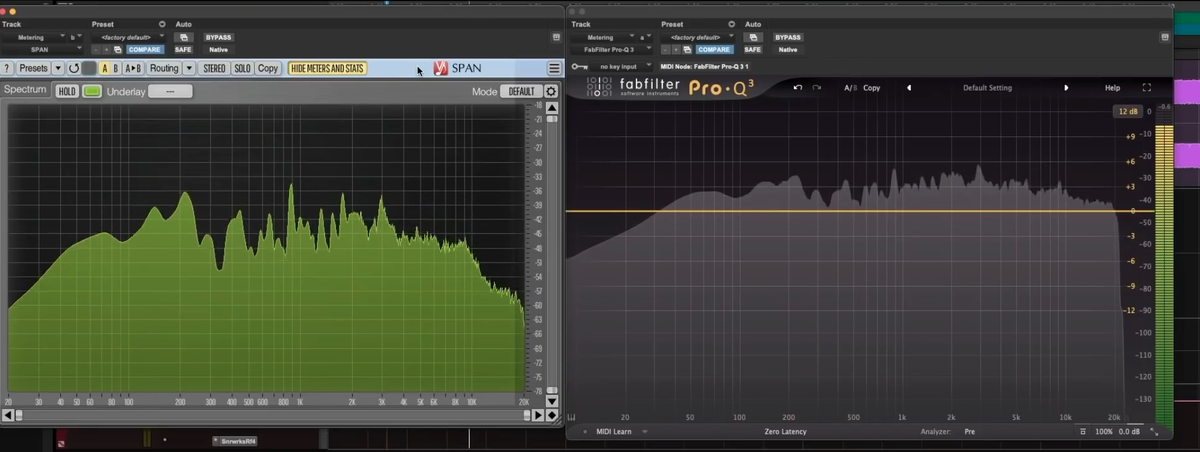This screenshot has height=452, width=1200.
Task: Open Routing dropdown arrow in SPAN
Action: pos(188,68)
